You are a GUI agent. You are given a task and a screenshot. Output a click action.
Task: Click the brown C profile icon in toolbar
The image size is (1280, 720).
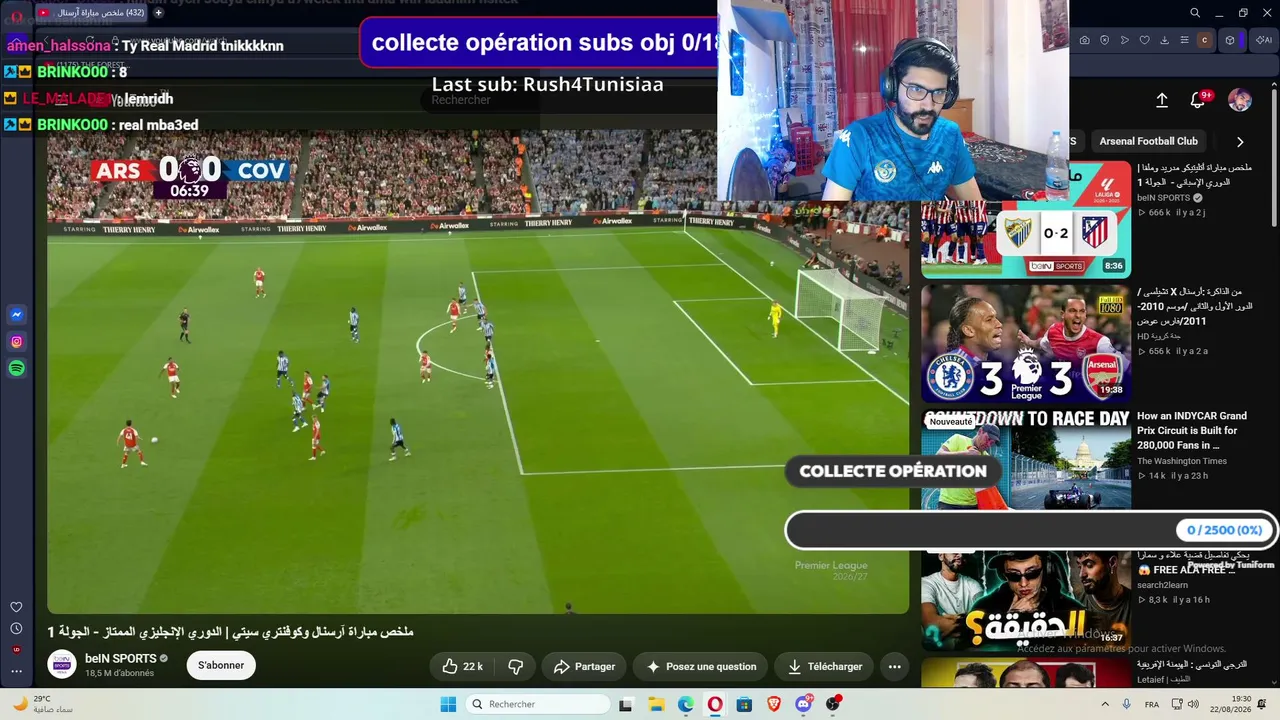coord(1205,40)
